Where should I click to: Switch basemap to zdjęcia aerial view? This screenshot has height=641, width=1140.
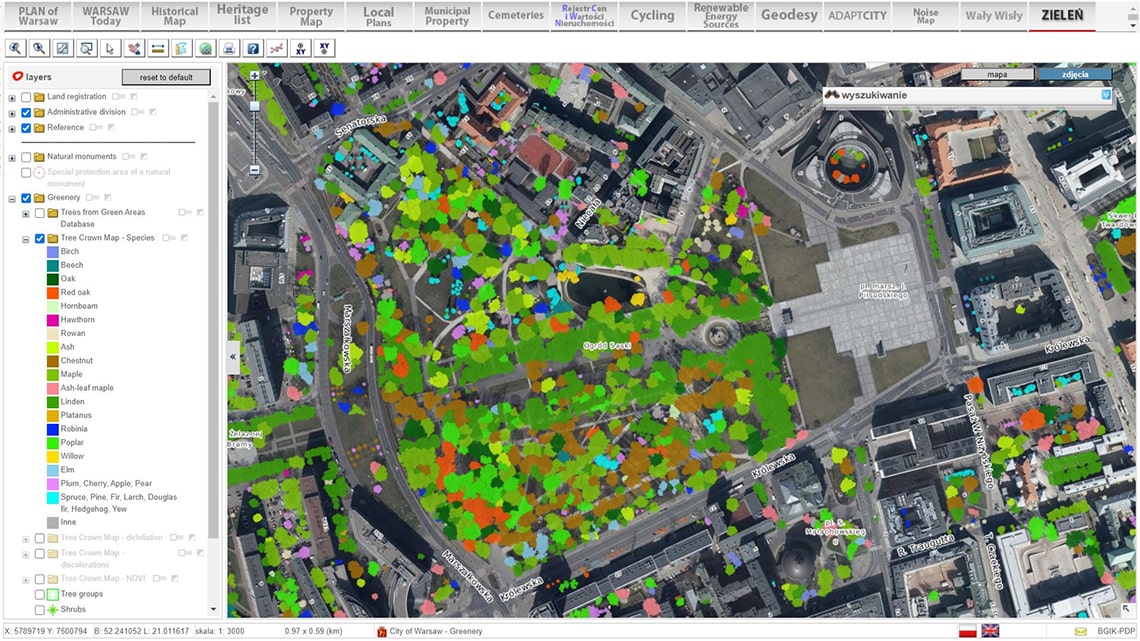[x=1075, y=74]
